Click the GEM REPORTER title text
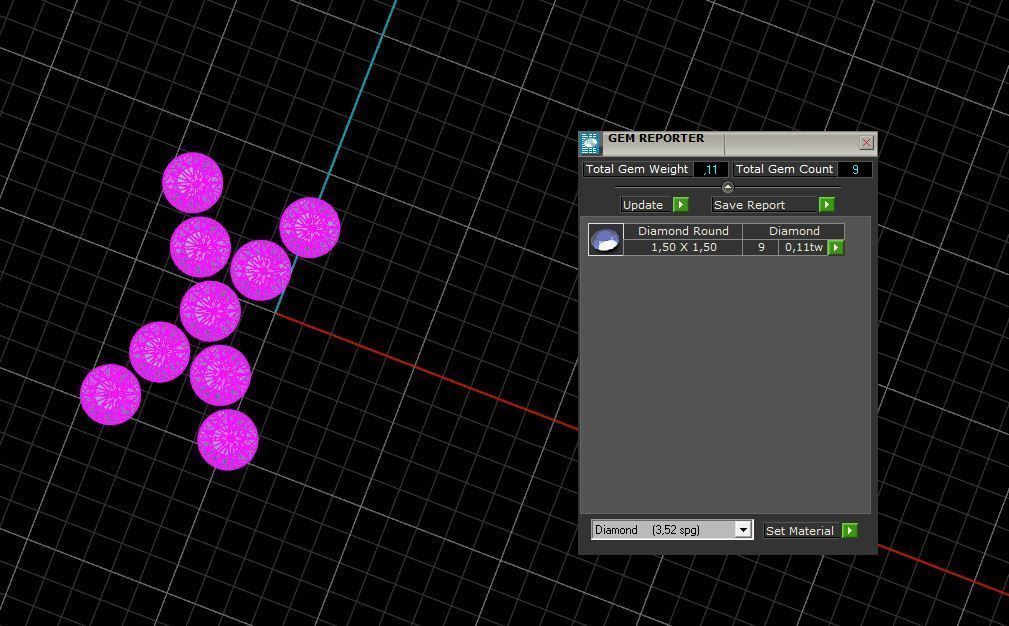 point(656,138)
